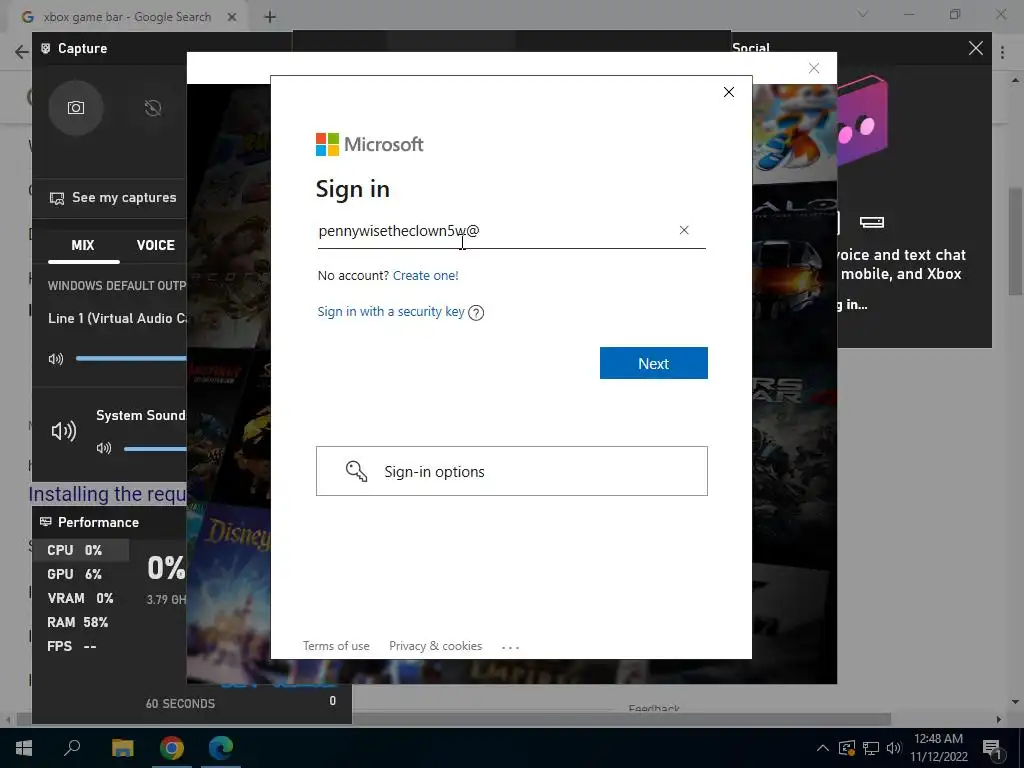Screen dimensions: 1024x768
Task: Click the Microsoft logo
Action: point(370,144)
